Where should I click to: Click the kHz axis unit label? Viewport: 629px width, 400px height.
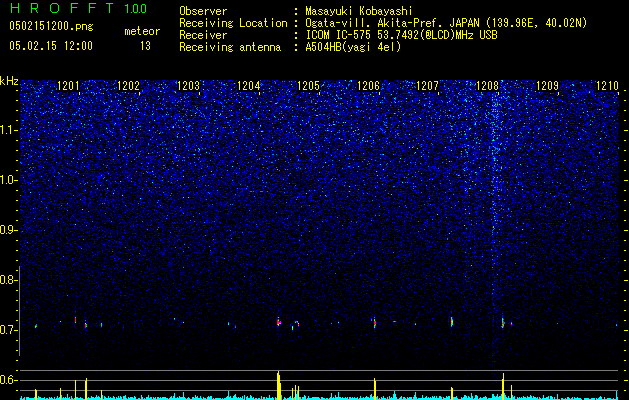click(9, 81)
